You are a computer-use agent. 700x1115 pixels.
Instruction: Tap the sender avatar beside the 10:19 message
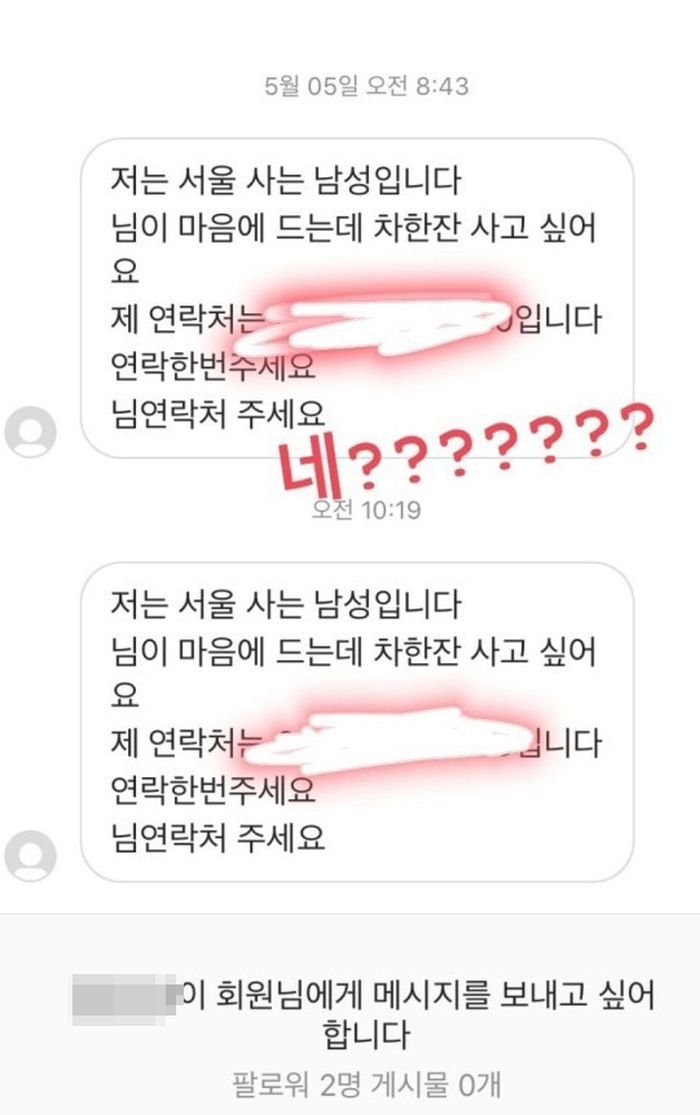[x=31, y=856]
